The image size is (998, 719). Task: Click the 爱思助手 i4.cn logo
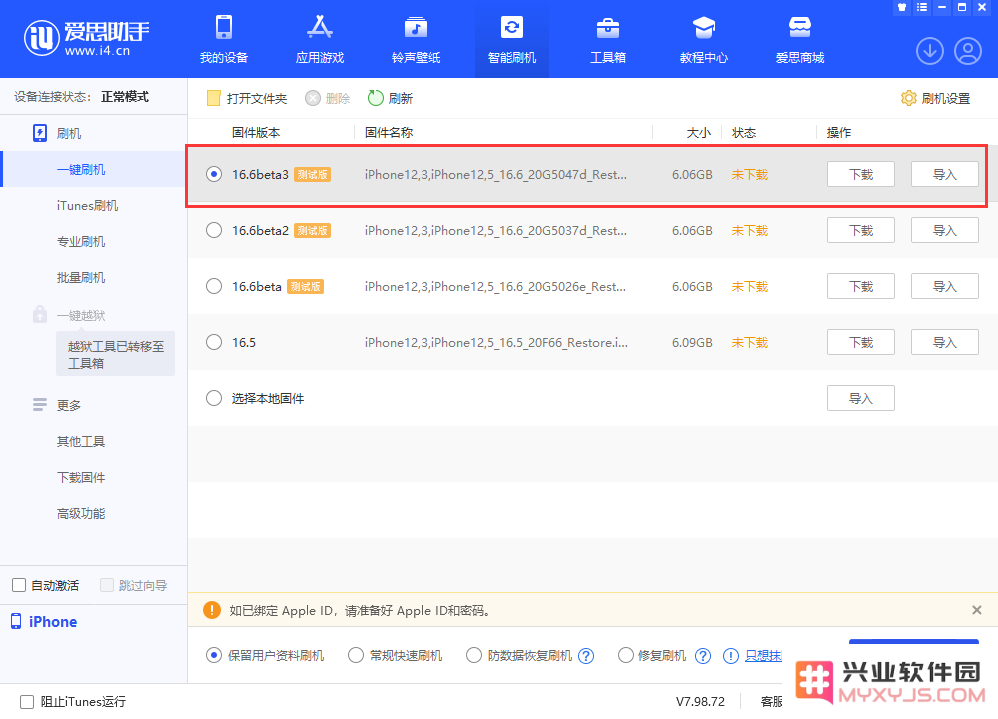pos(87,38)
